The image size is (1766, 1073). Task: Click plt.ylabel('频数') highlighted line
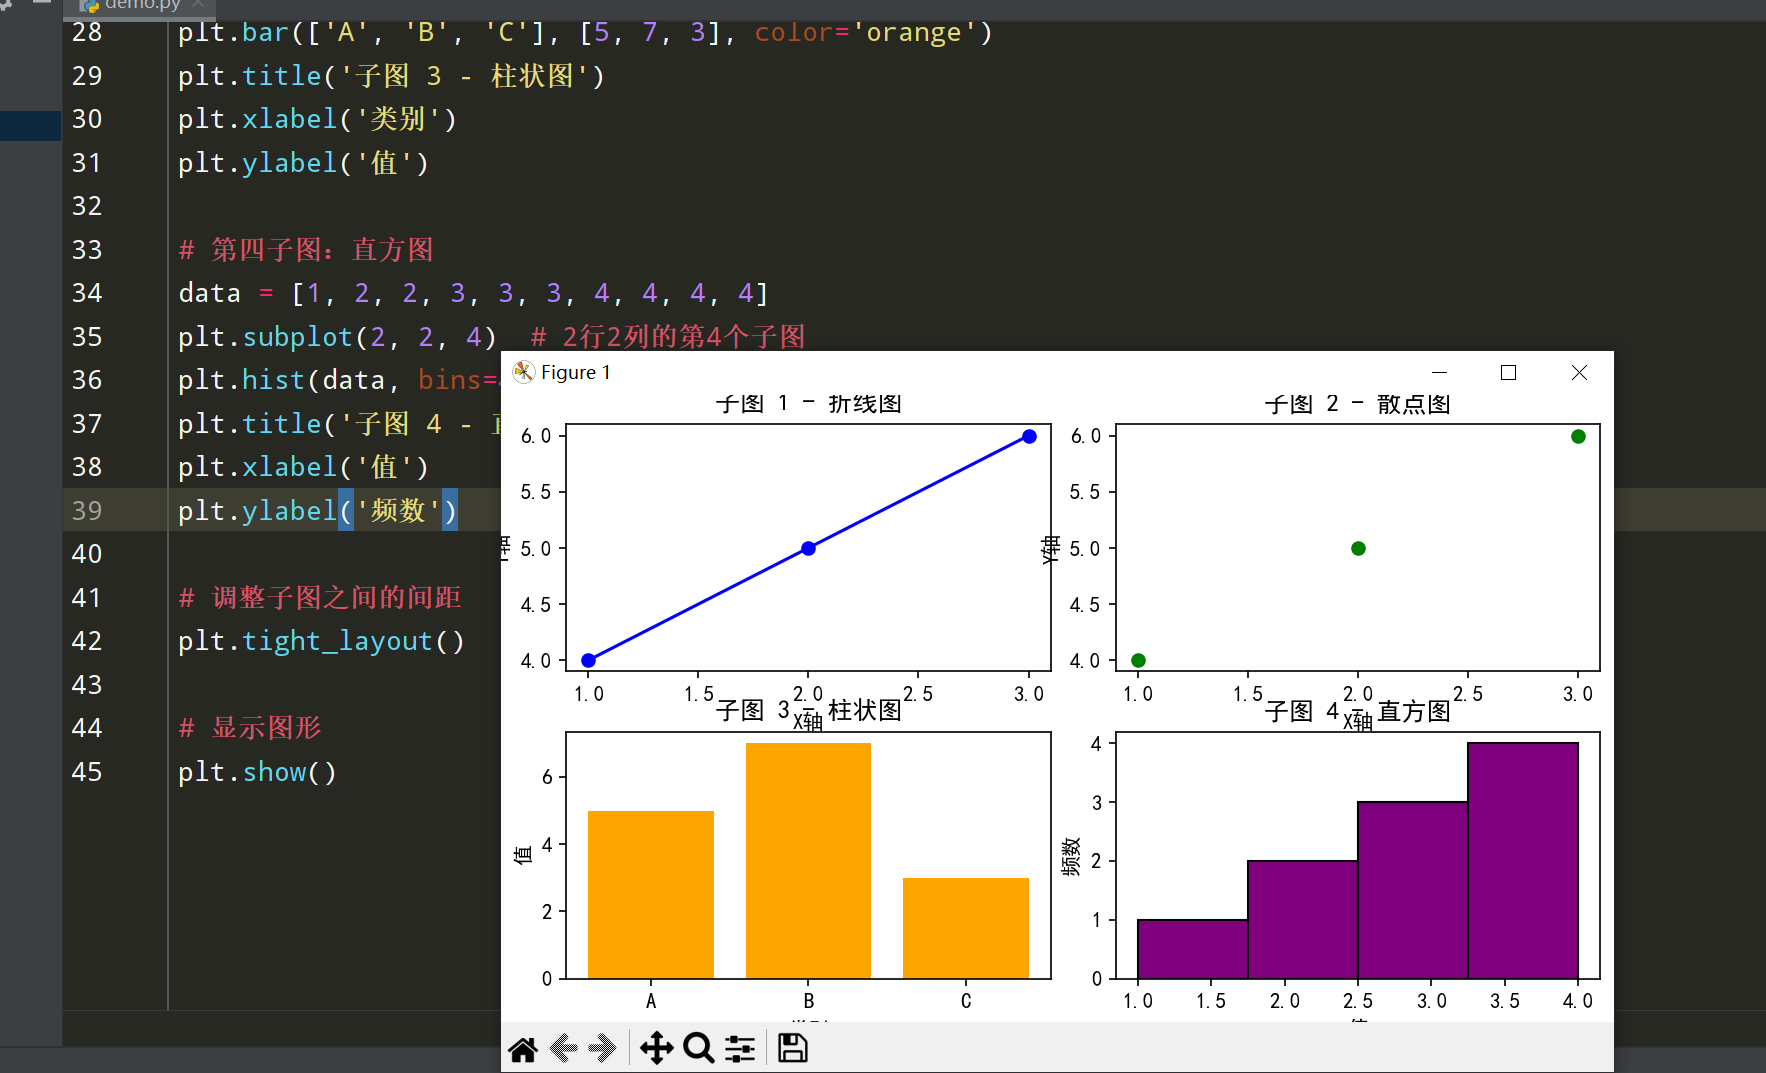(317, 511)
